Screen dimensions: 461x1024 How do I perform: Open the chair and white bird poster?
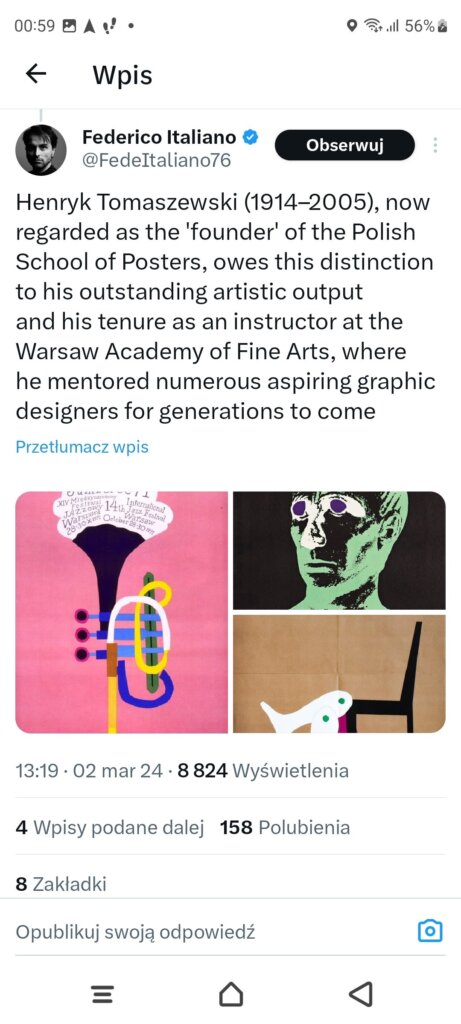point(340,674)
